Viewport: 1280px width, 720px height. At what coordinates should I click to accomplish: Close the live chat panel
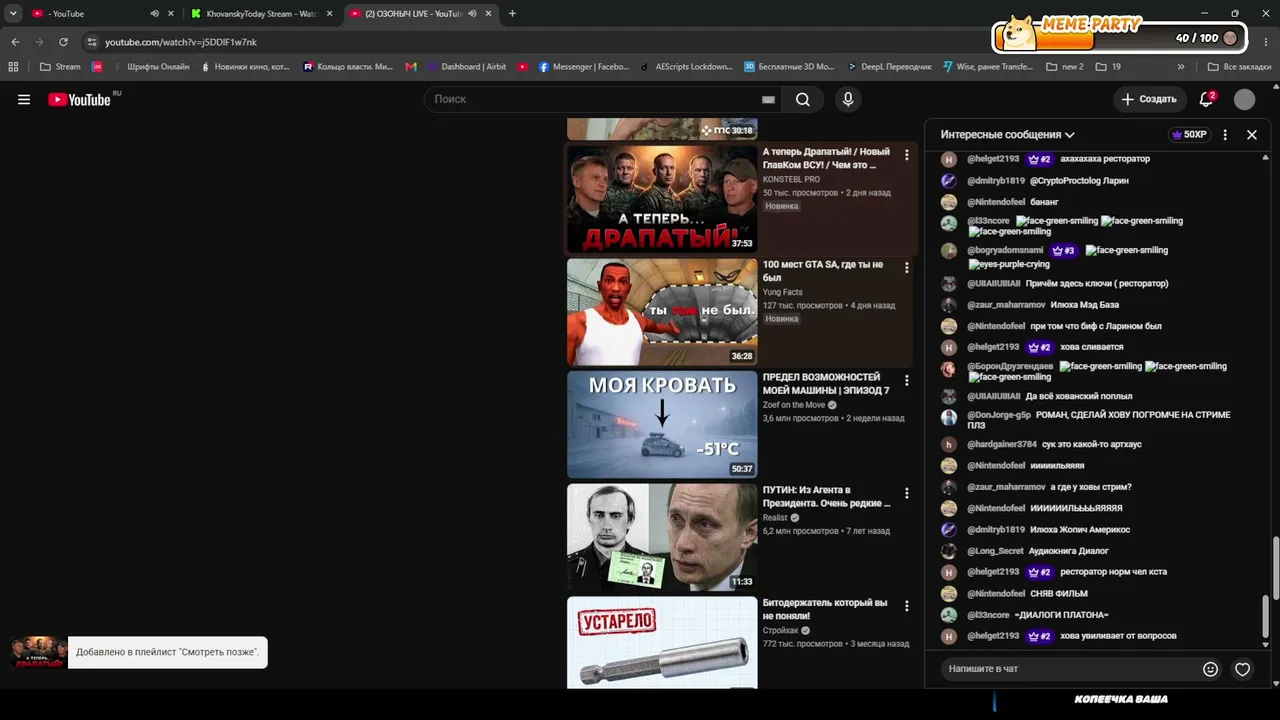coord(1251,134)
